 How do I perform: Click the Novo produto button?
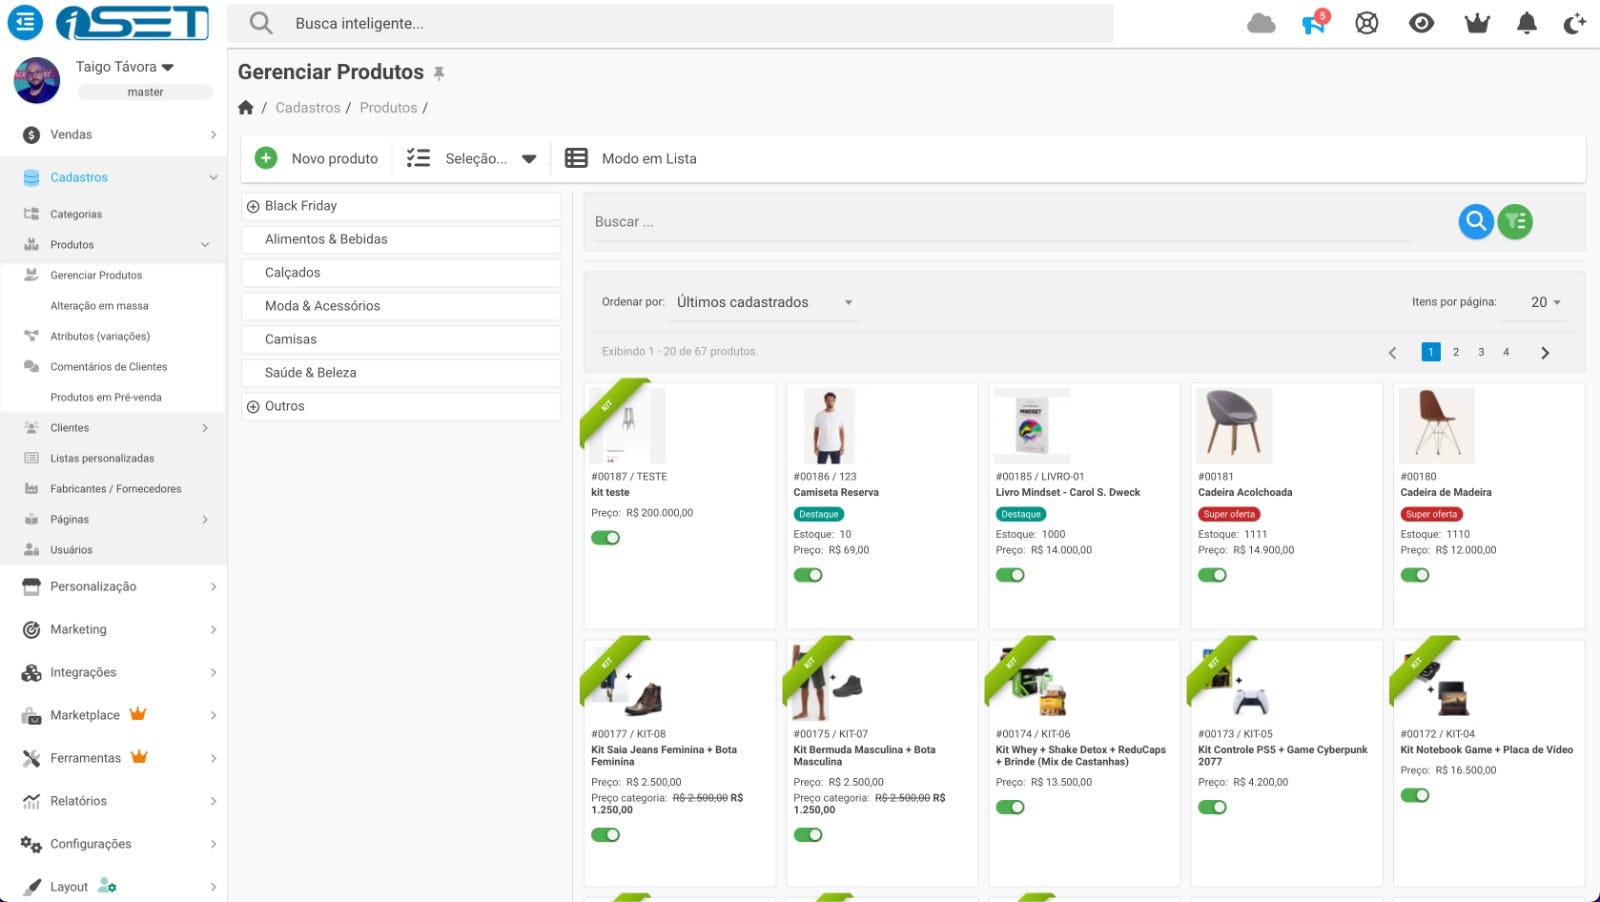(x=316, y=158)
